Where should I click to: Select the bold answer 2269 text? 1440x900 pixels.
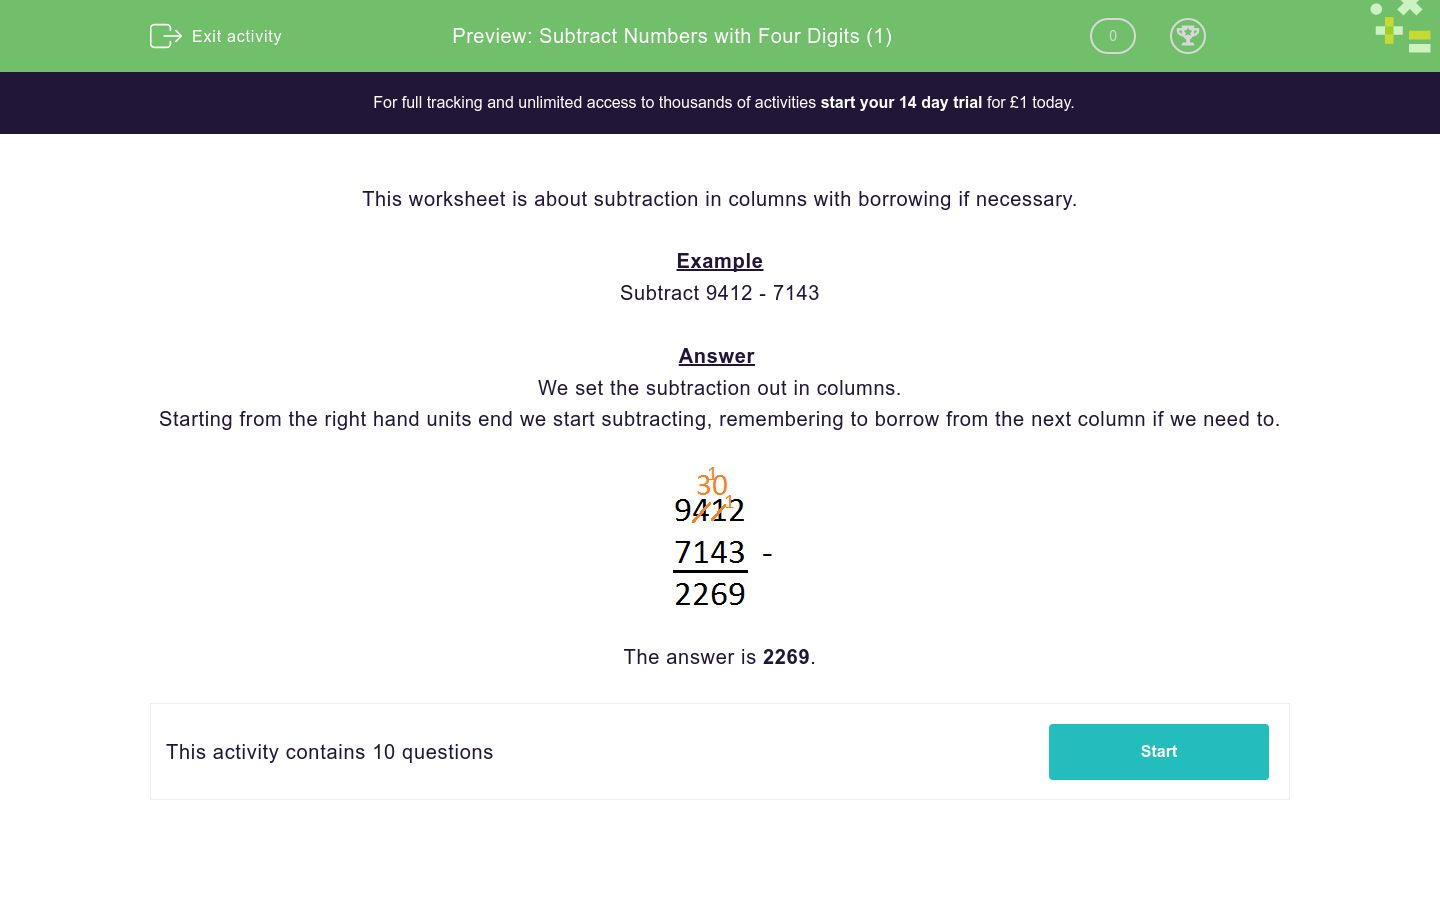tap(786, 657)
